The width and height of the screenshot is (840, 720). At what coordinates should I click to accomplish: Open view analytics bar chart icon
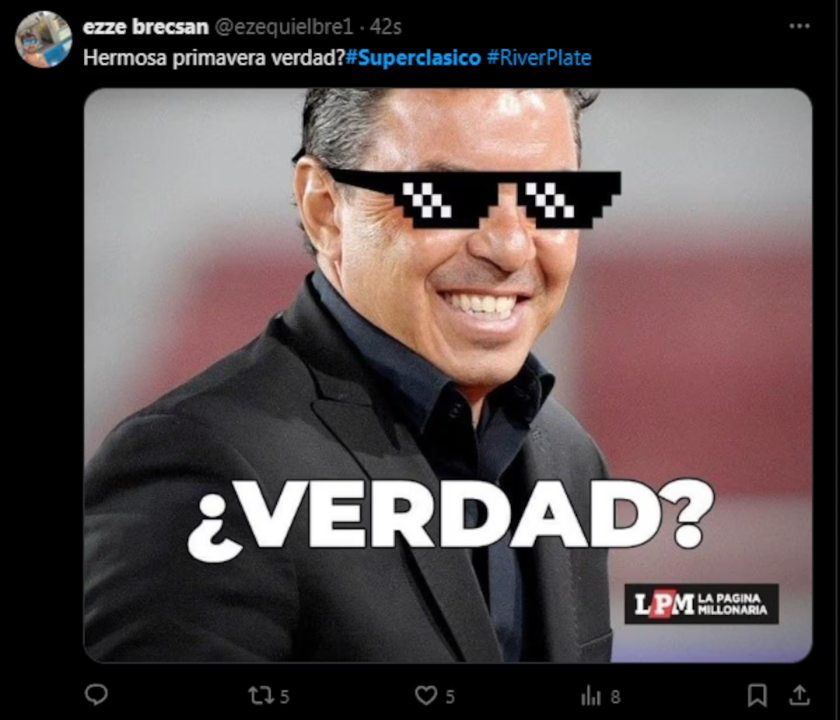click(x=591, y=696)
